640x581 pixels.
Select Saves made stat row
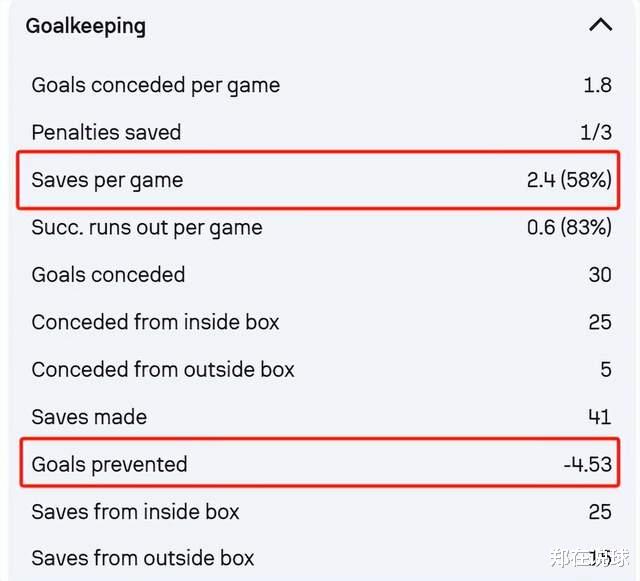pyautogui.click(x=321, y=417)
